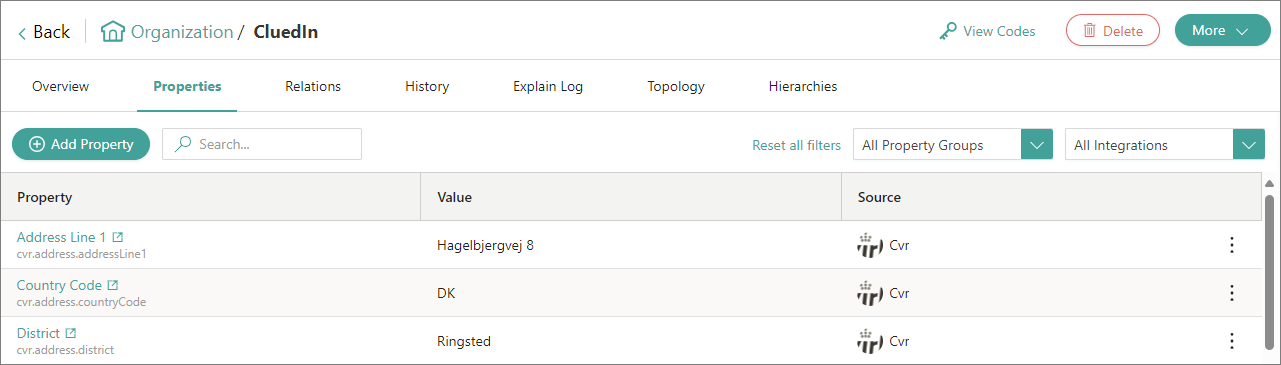This screenshot has width=1281, height=365.
Task: Open three-dot menu for District row
Action: (x=1232, y=341)
